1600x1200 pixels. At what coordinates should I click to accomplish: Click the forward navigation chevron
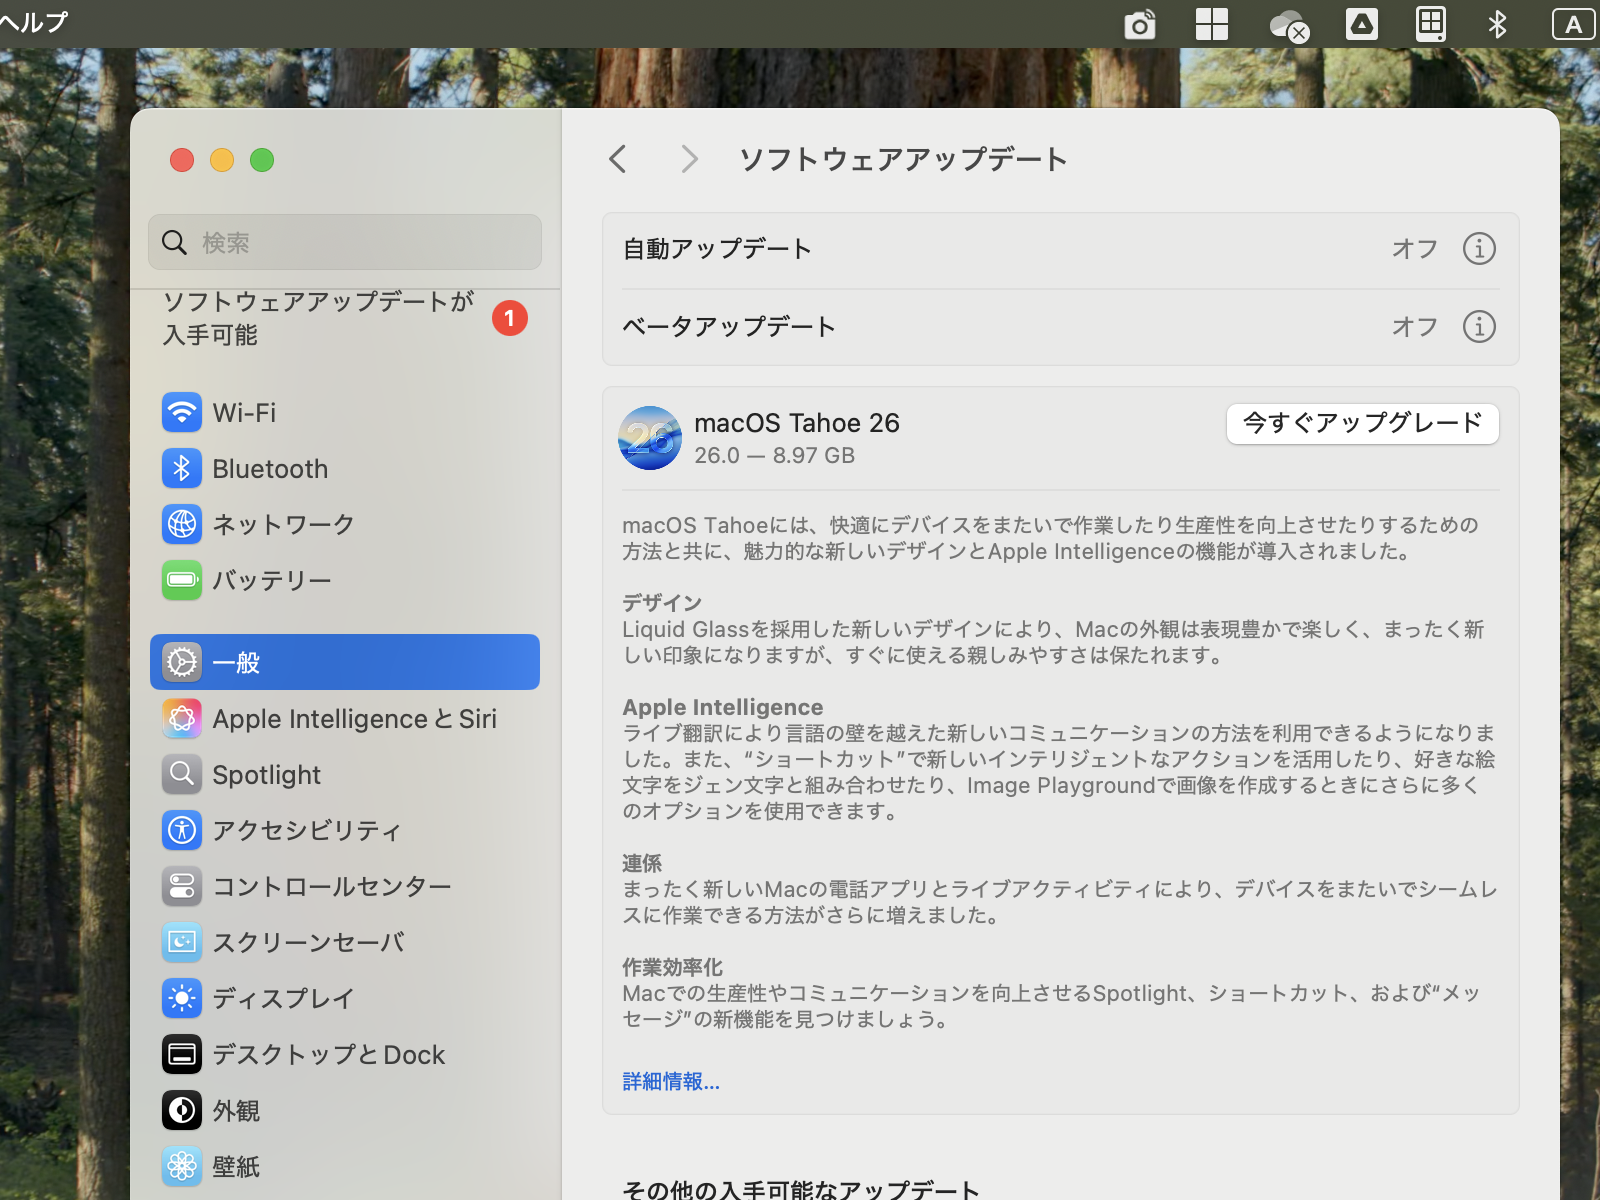[x=689, y=159]
